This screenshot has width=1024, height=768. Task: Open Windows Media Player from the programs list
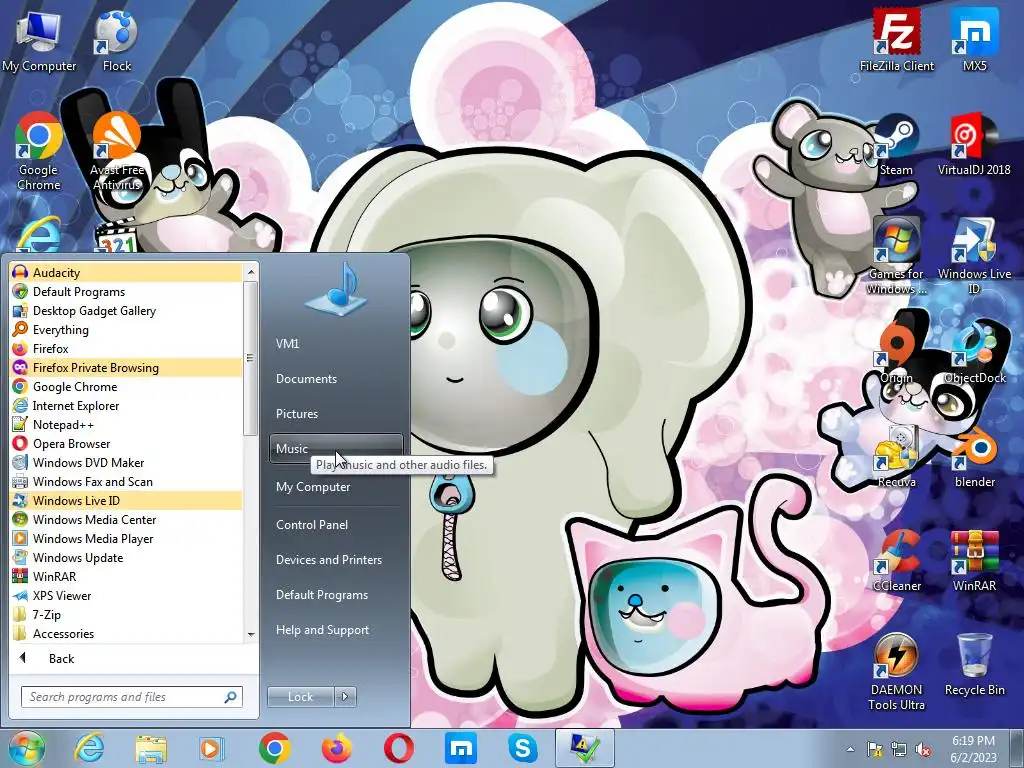[126, 538]
